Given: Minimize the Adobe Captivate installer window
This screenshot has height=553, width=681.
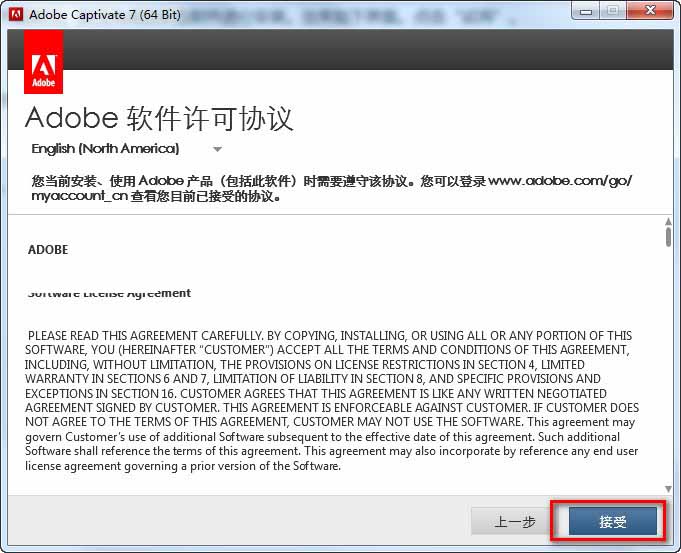Looking at the screenshot, I should [x=585, y=11].
